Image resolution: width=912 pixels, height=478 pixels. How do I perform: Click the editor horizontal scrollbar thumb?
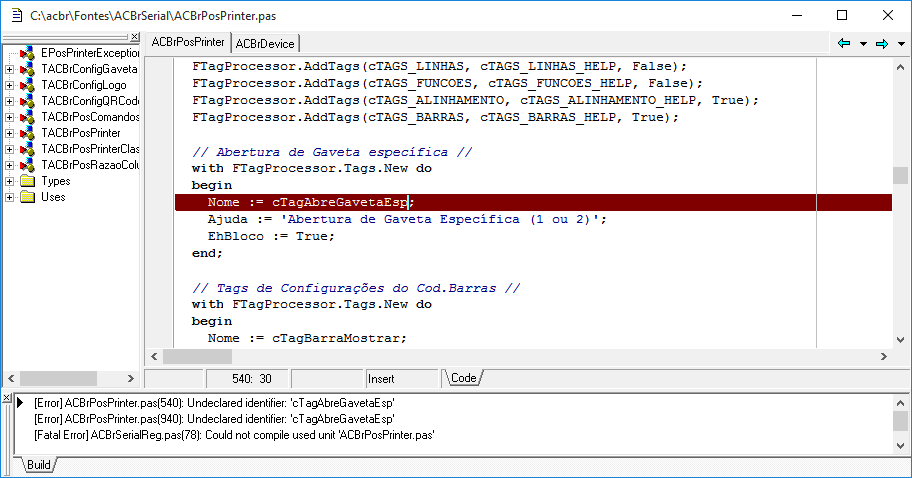(197, 356)
